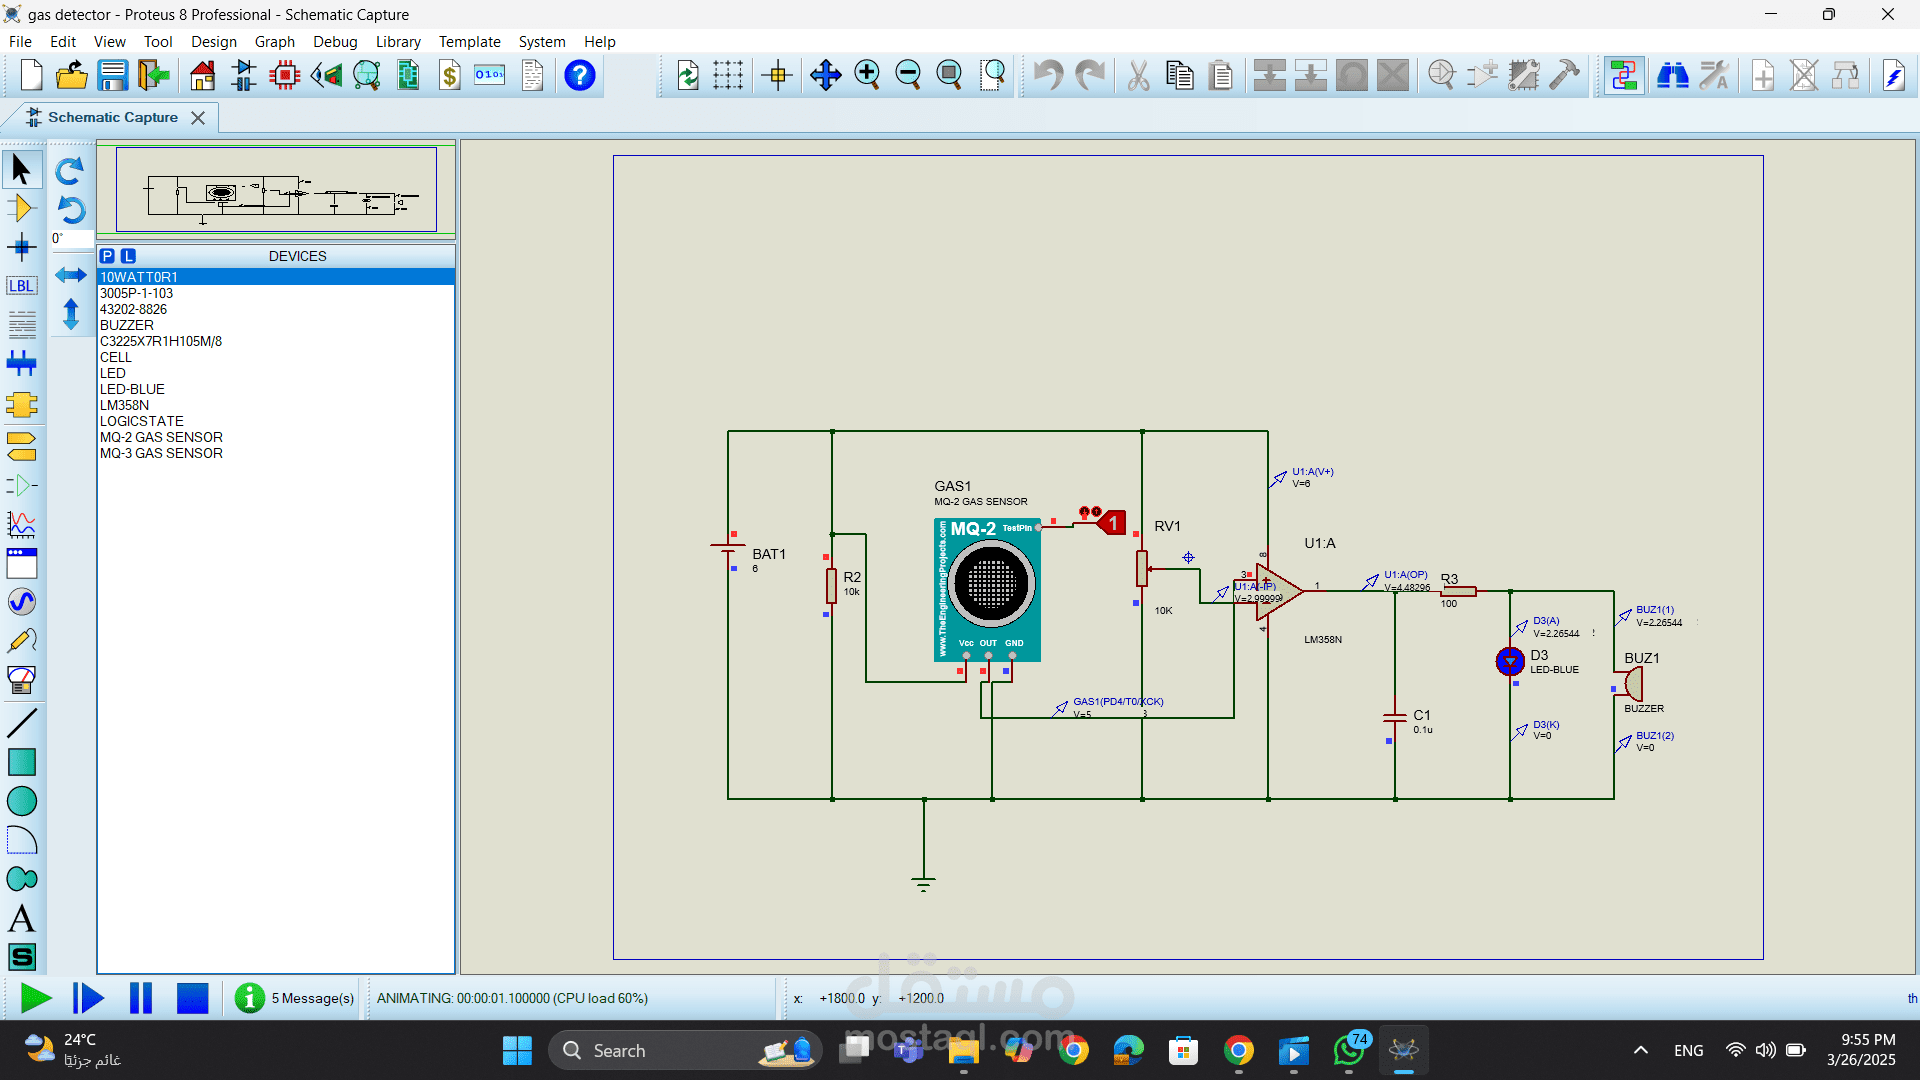Select the Junction dot mode tool
Image resolution: width=1920 pixels, height=1080 pixels.
tap(21, 247)
